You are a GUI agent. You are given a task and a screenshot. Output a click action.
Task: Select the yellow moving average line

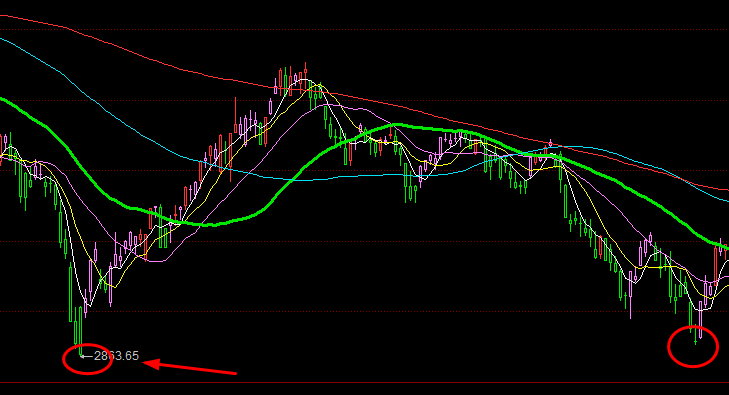pos(115,287)
